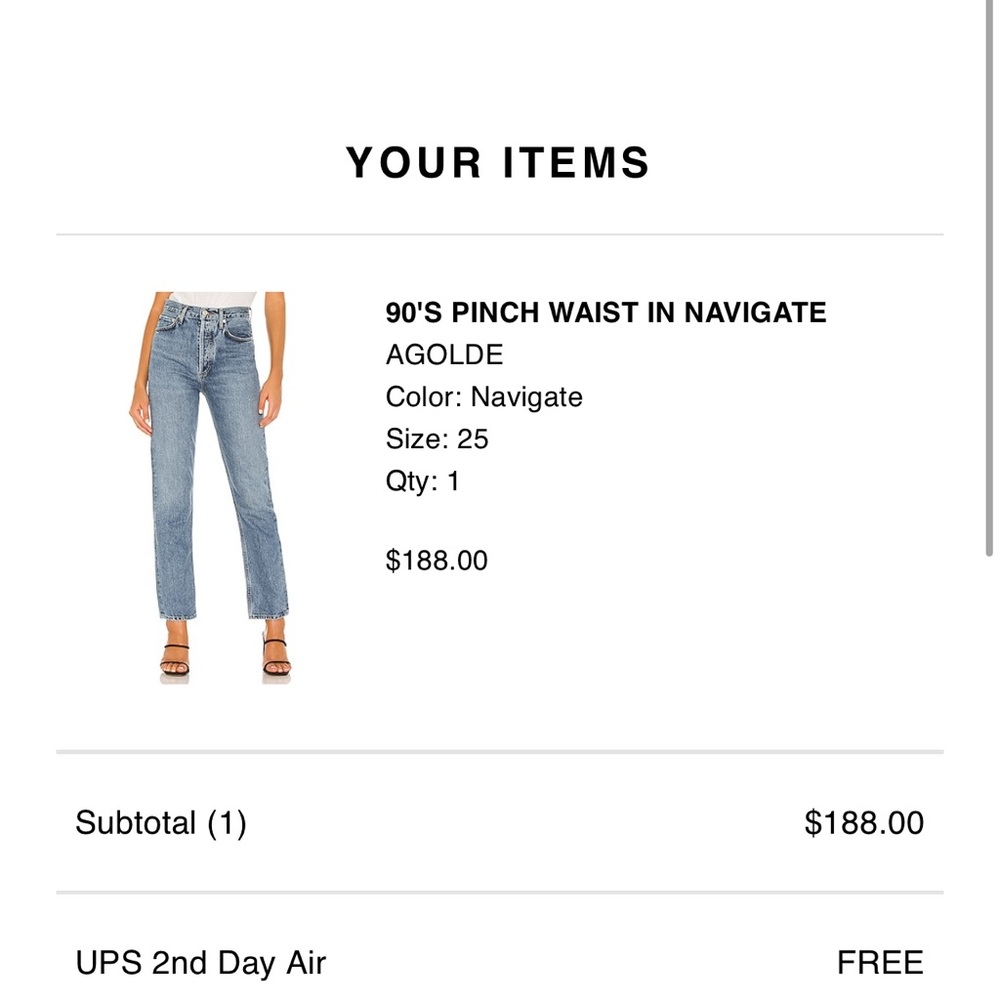1000x1000 pixels.
Task: Click the UPS 2nd Day Air shipping label
Action: click(x=201, y=962)
